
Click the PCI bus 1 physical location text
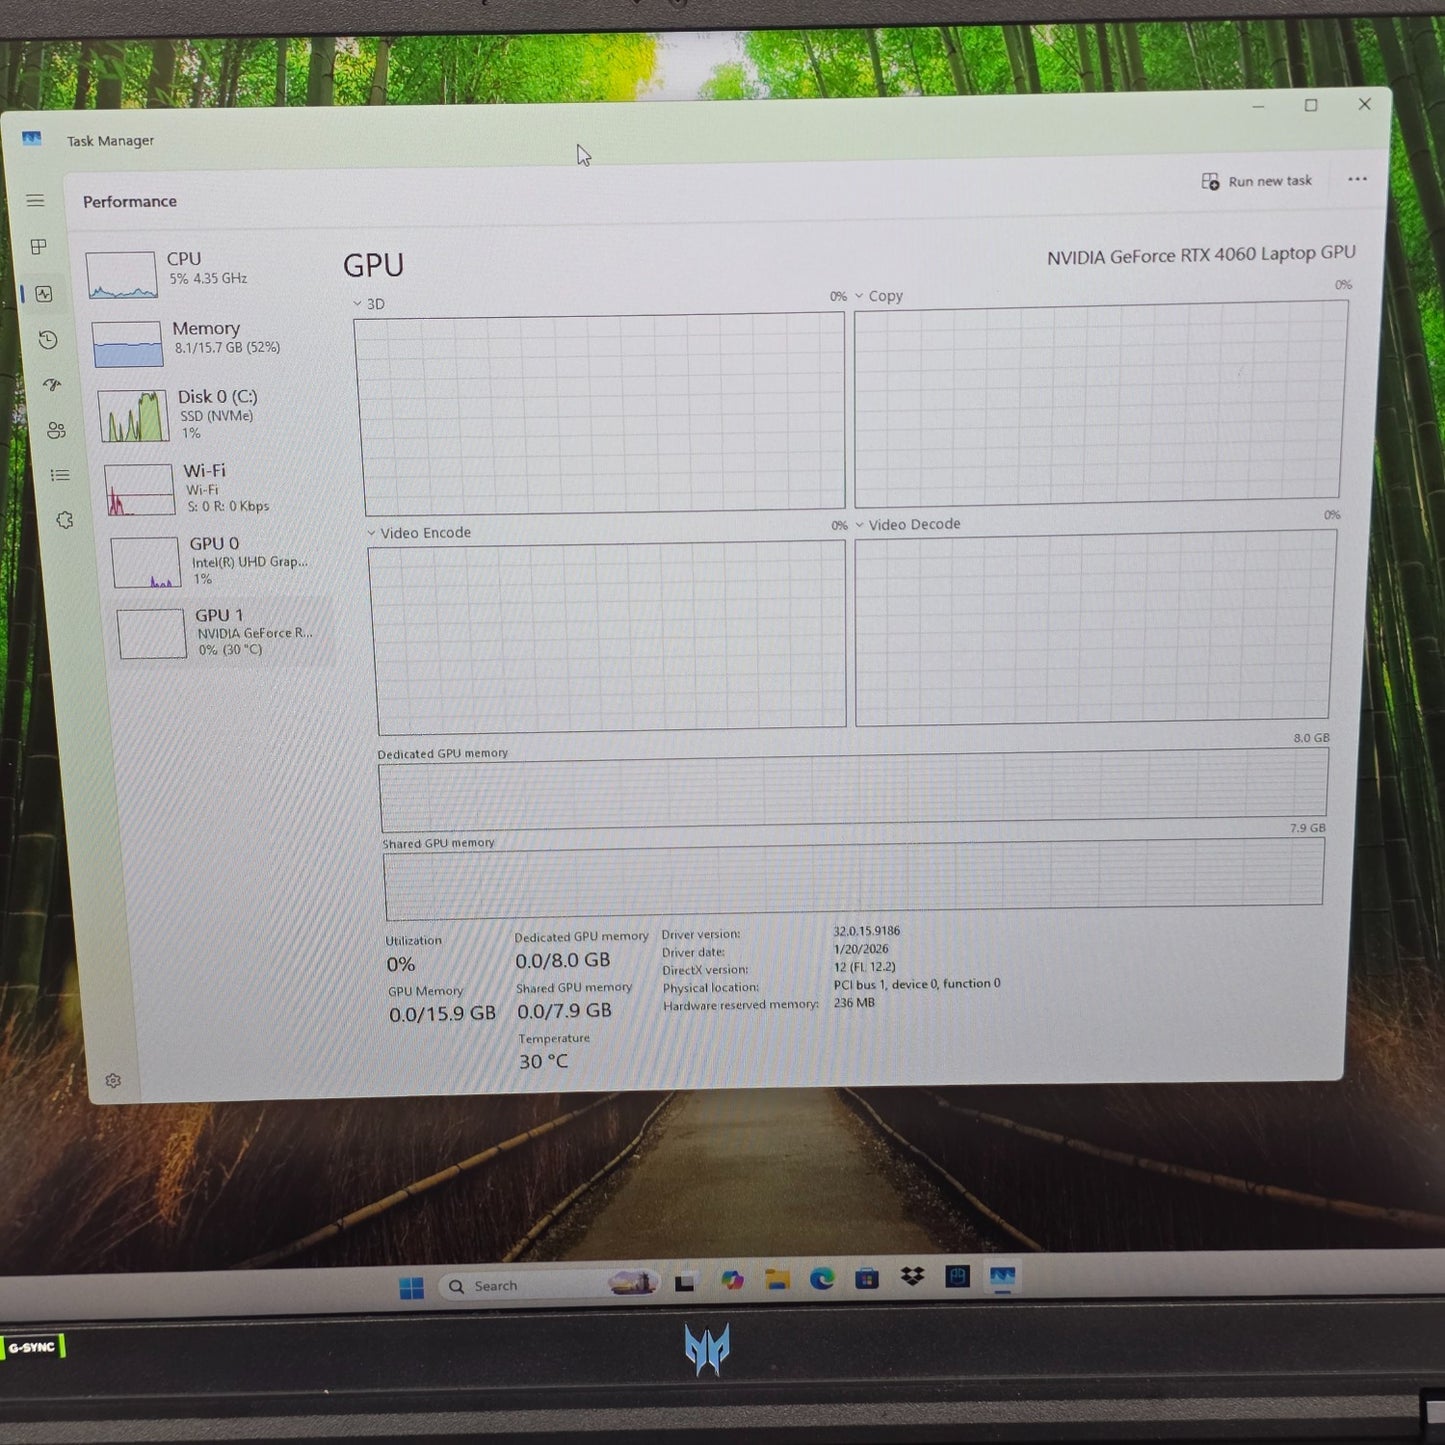(917, 984)
